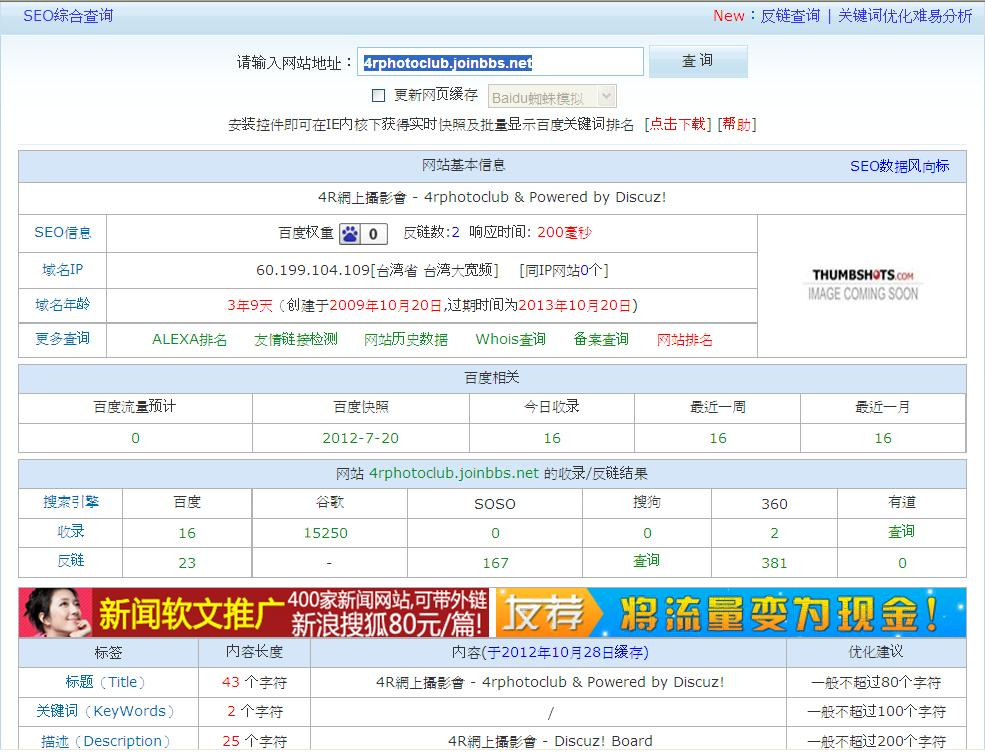Open the ALEXA排名 link

pos(189,340)
